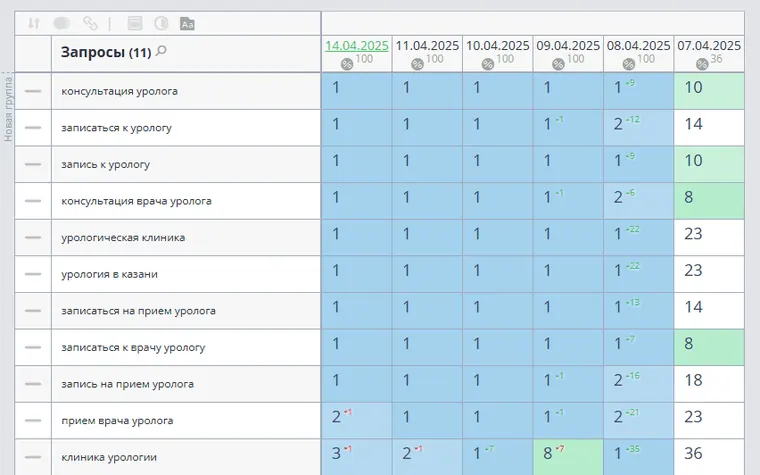This screenshot has height=475, width=760.
Task: Click dash icon of записаться на прием уролога row
Action: [33, 311]
